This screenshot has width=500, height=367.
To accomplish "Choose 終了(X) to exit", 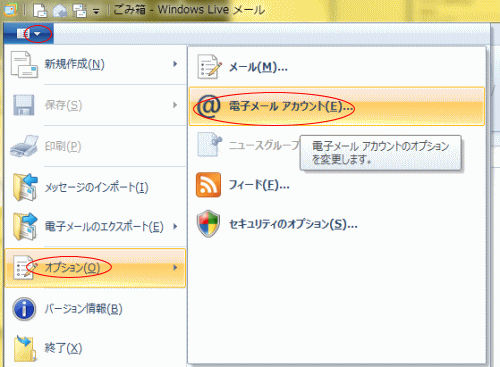I will pos(95,349).
